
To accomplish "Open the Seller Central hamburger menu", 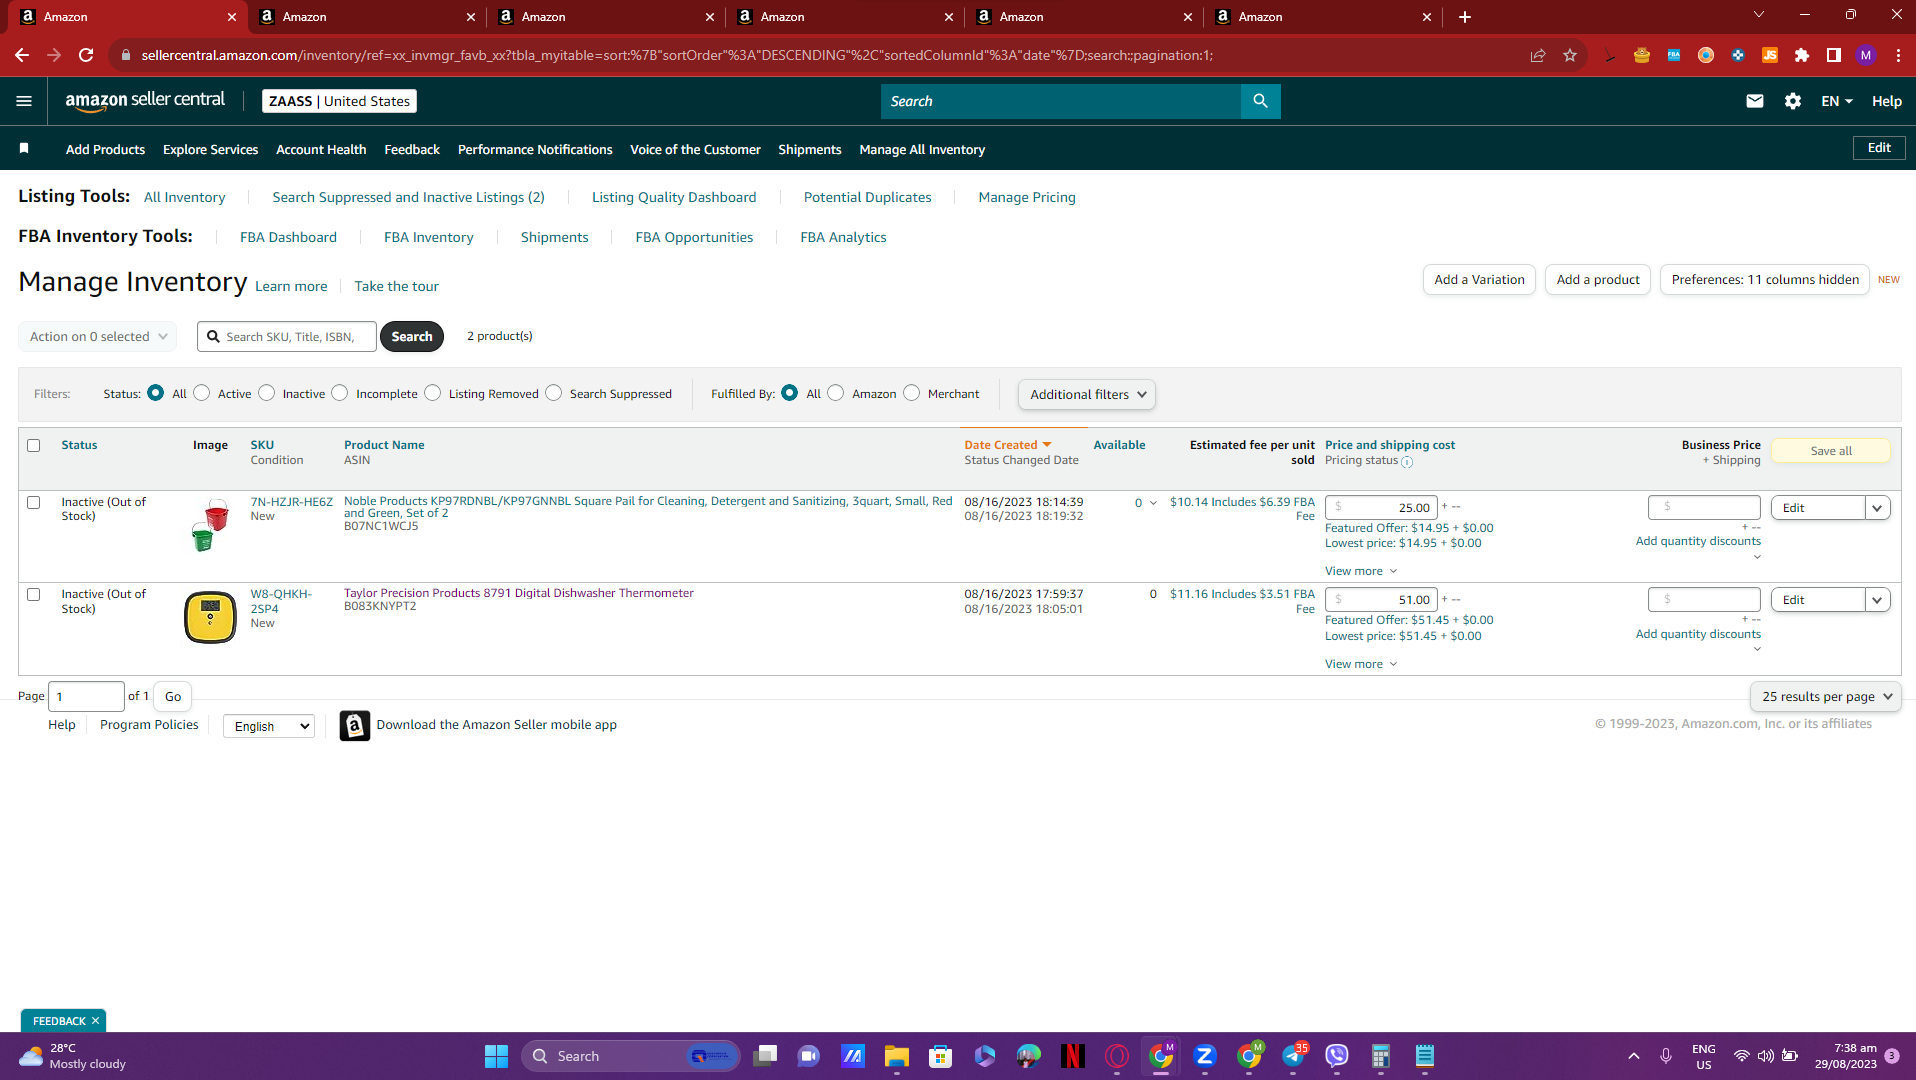I will [24, 101].
